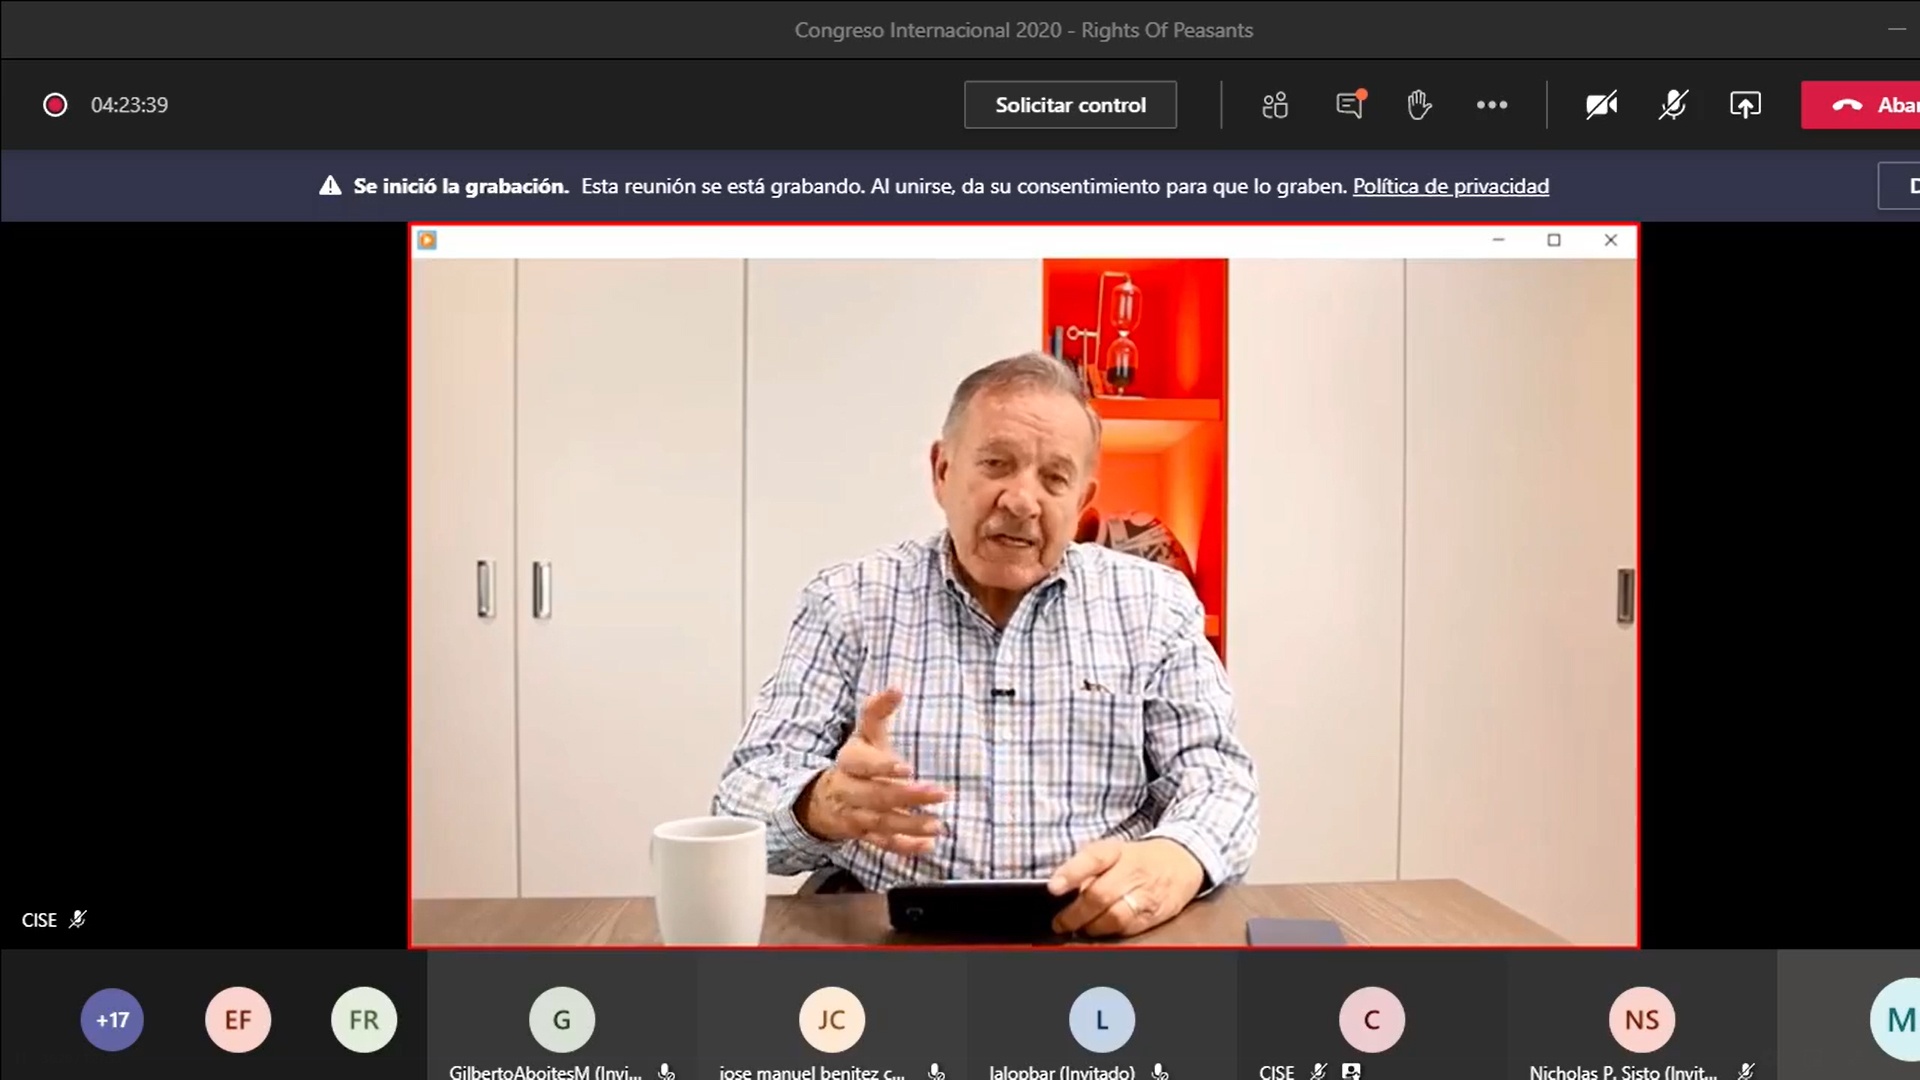Open More actions ellipsis menu

click(1491, 105)
